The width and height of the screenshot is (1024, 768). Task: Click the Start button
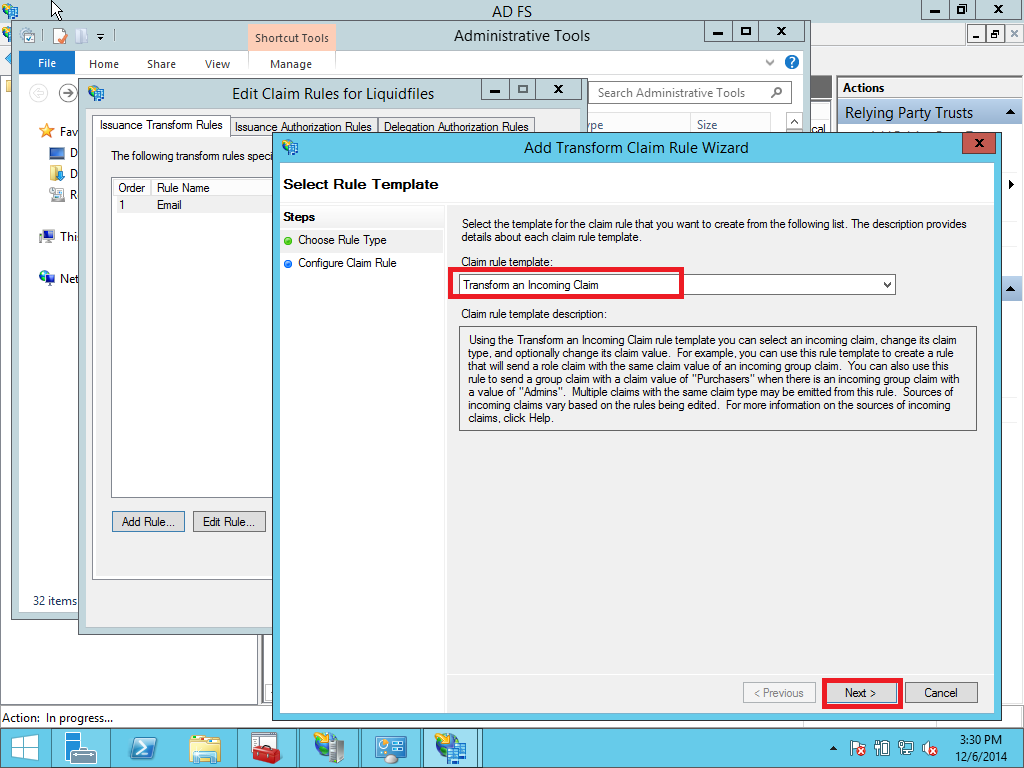(x=23, y=748)
